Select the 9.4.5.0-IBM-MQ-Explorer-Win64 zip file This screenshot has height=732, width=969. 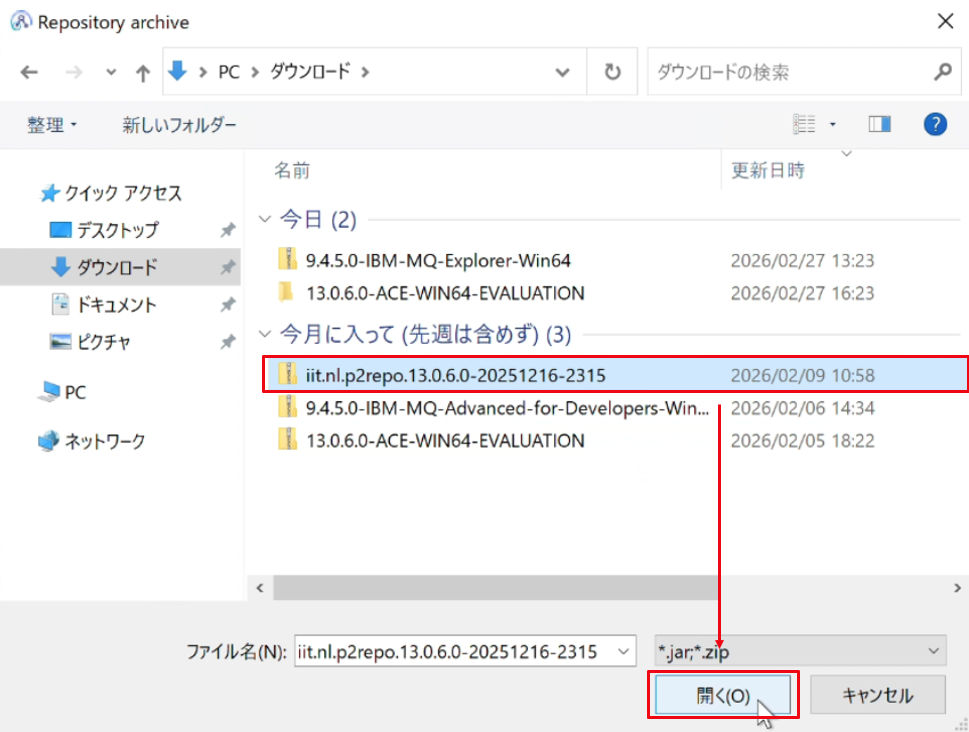(438, 260)
